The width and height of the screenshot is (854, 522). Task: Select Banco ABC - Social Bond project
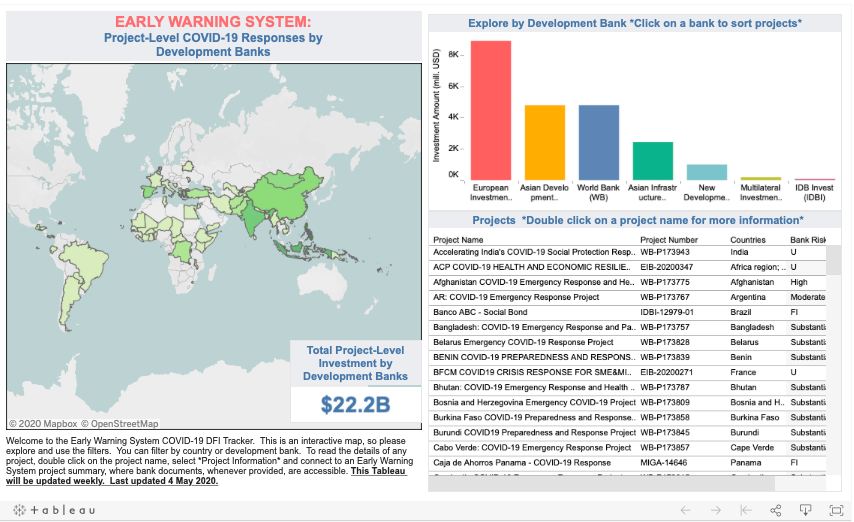click(x=480, y=312)
